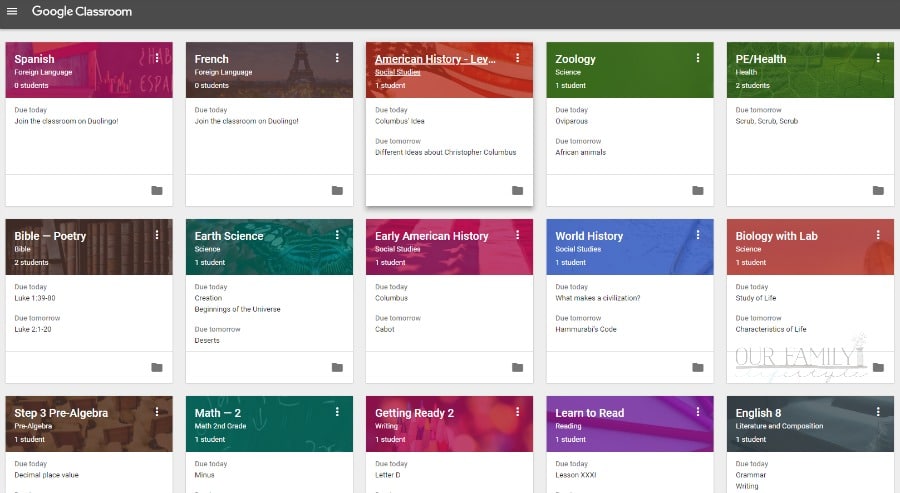Open the Earth Science class
This screenshot has width=900, height=493.
click(228, 236)
